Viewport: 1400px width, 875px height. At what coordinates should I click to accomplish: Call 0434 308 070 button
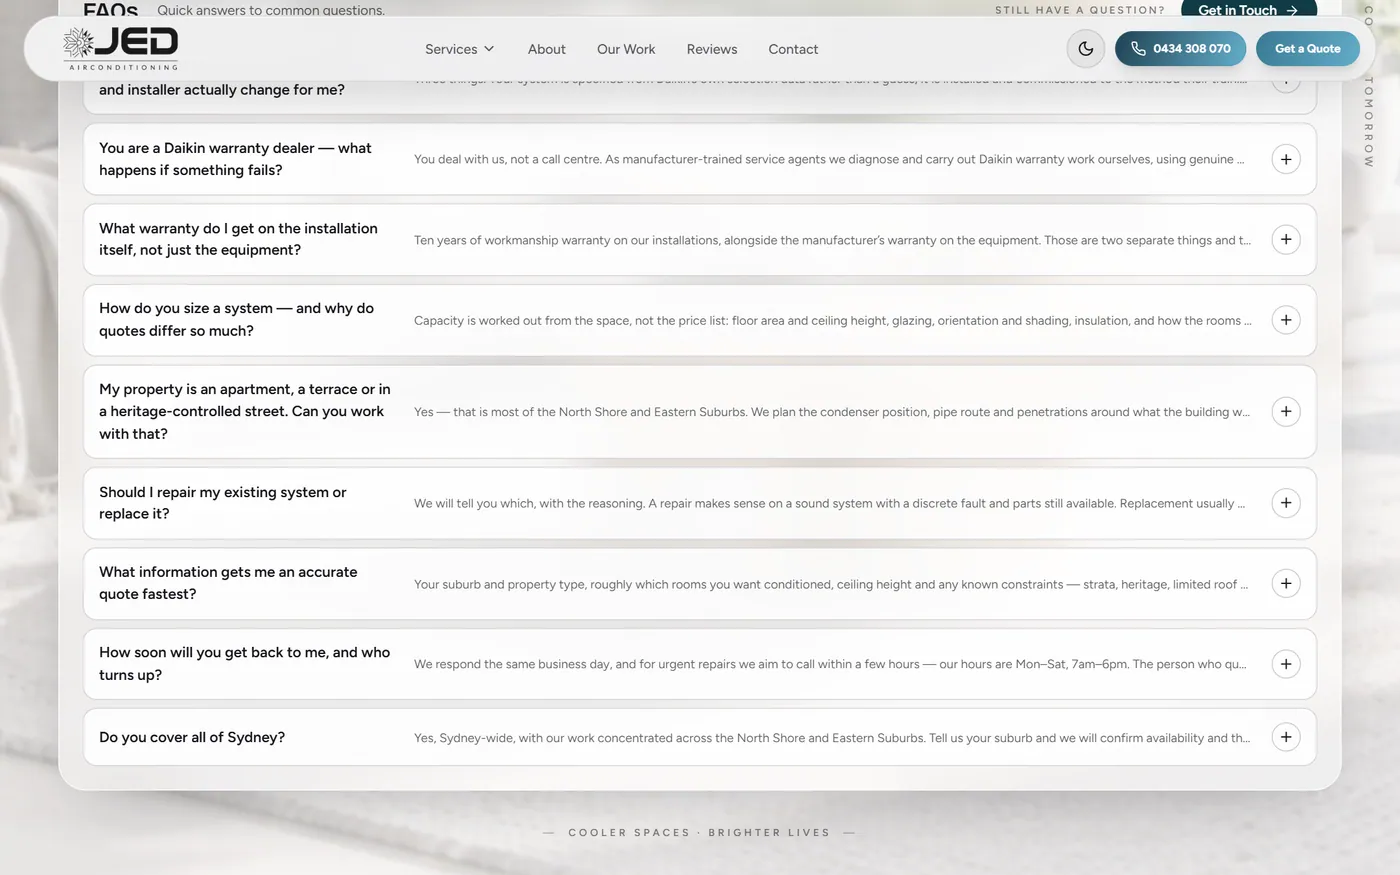coord(1181,48)
